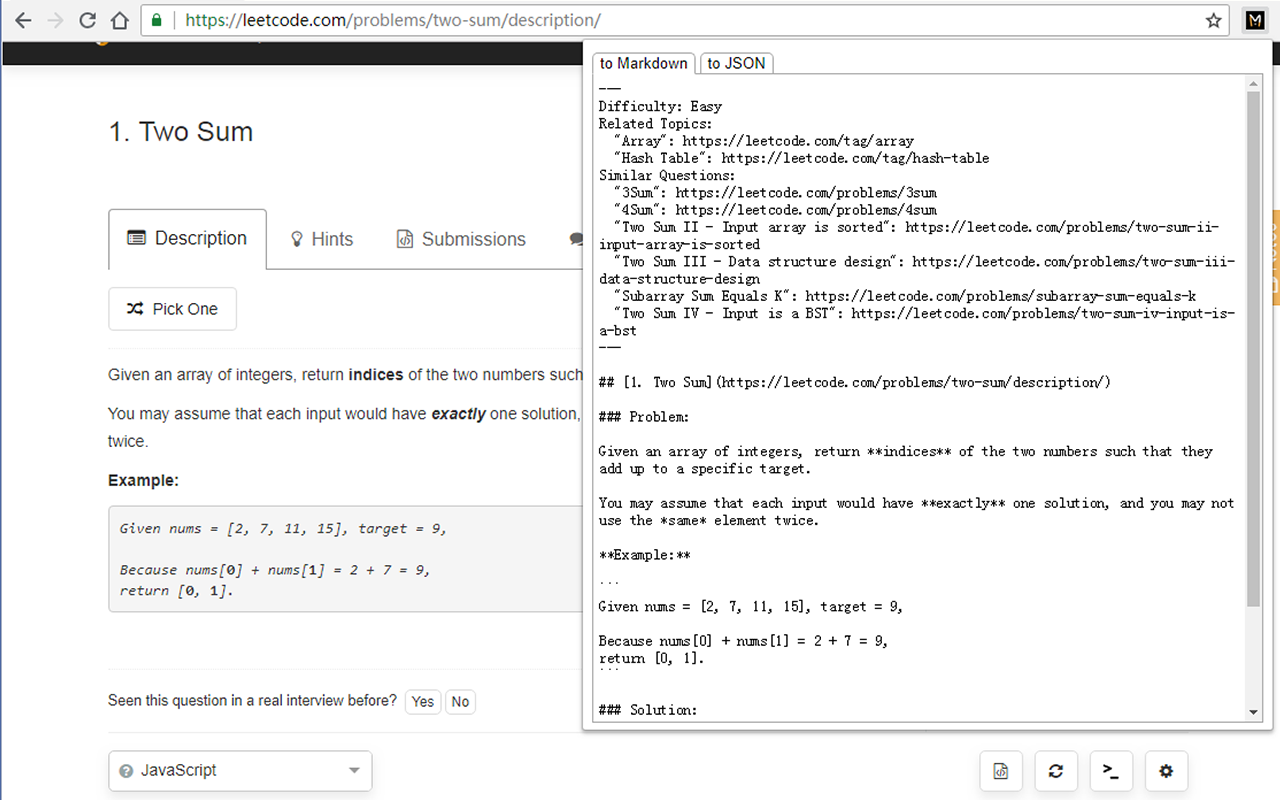Open the terminal console icon button
1280x800 pixels.
[x=1110, y=771]
